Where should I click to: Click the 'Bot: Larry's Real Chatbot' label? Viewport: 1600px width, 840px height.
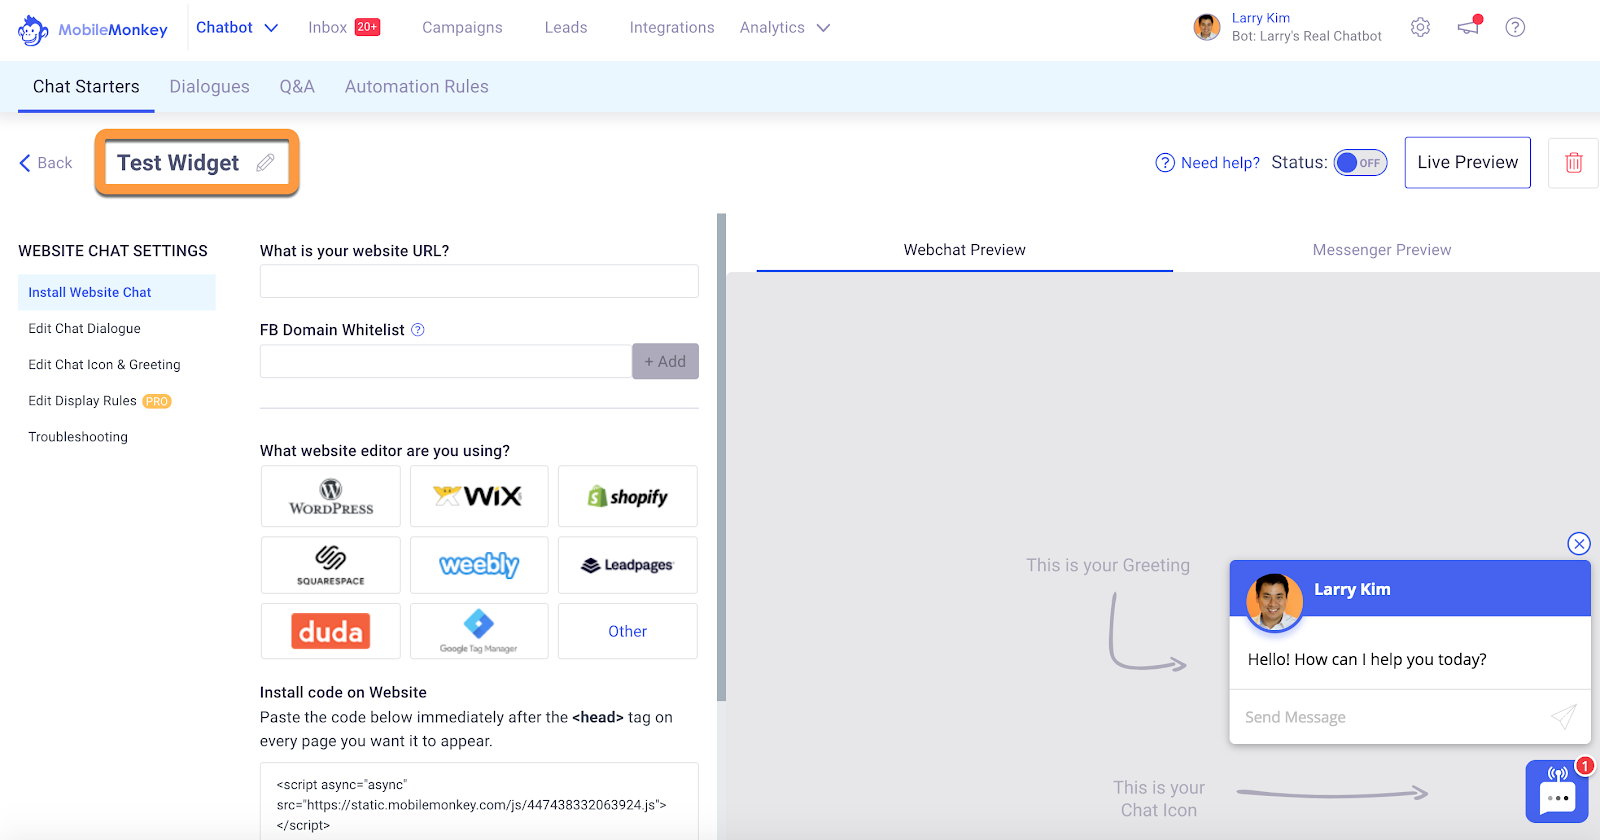[1307, 36]
